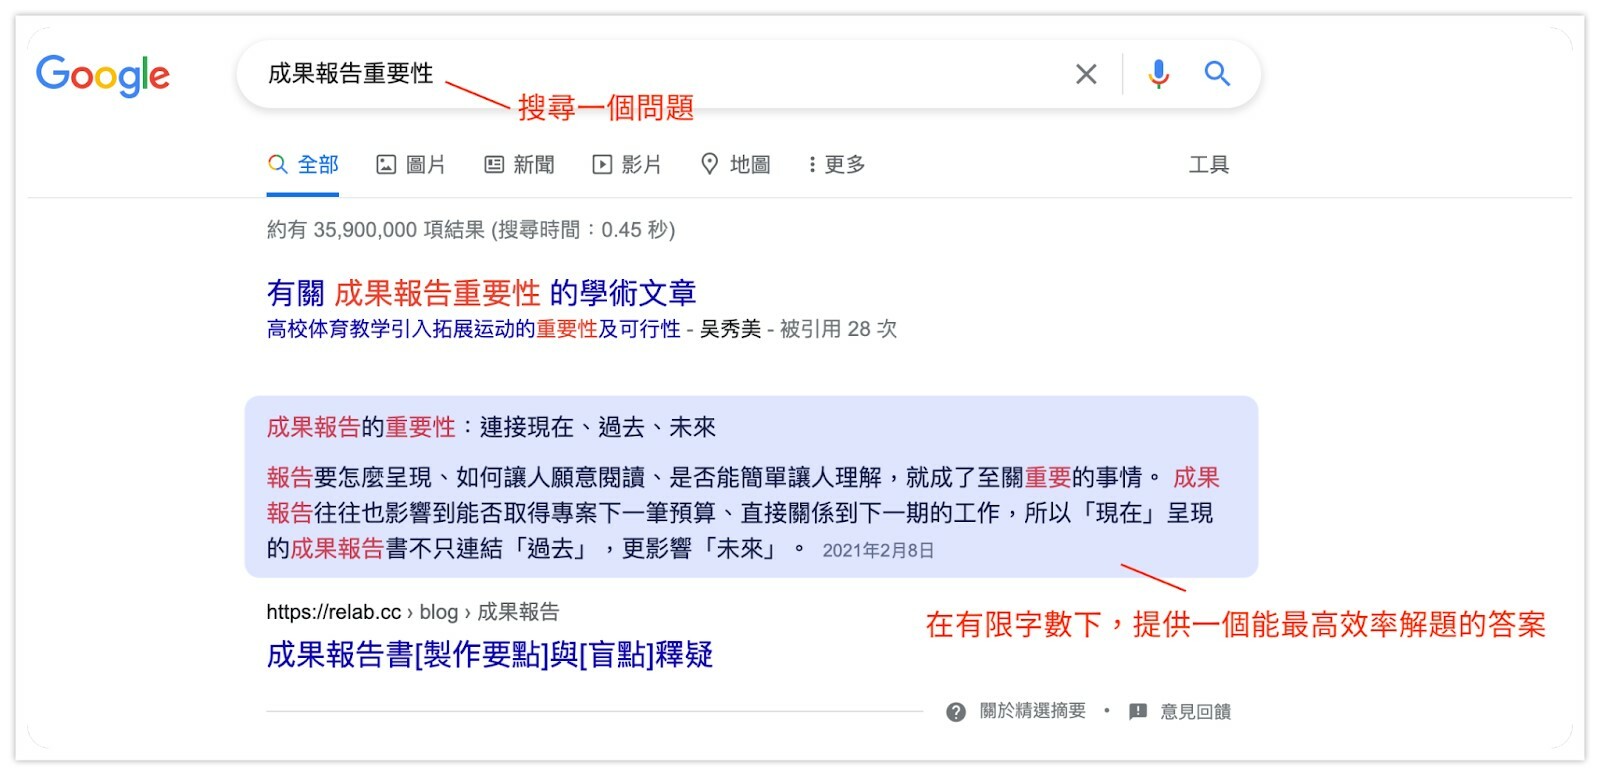
Task: Click the feedback icon beside 意見回饋
Action: click(1138, 712)
